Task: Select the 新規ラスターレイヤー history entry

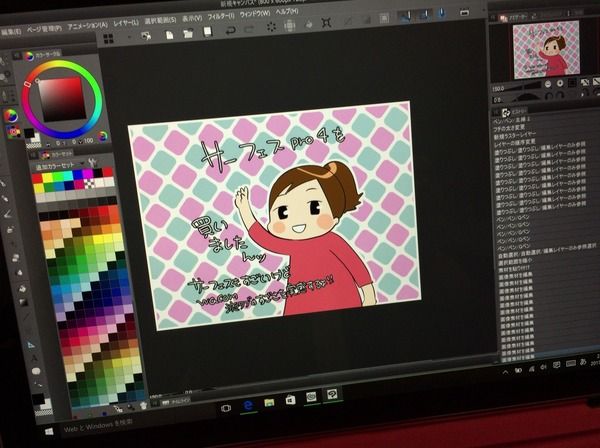Action: (515, 136)
